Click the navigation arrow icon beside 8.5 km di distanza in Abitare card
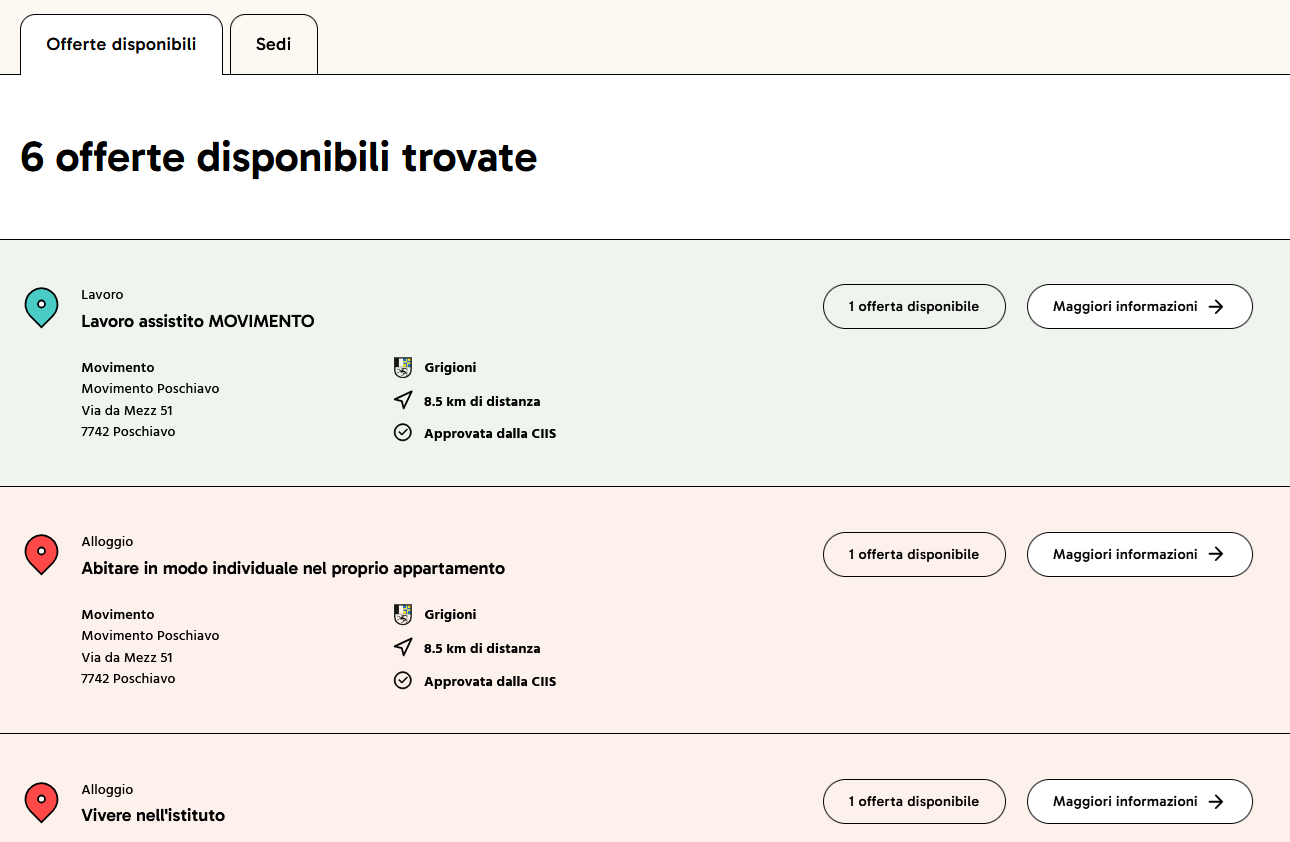Image resolution: width=1290 pixels, height=842 pixels. (x=403, y=646)
